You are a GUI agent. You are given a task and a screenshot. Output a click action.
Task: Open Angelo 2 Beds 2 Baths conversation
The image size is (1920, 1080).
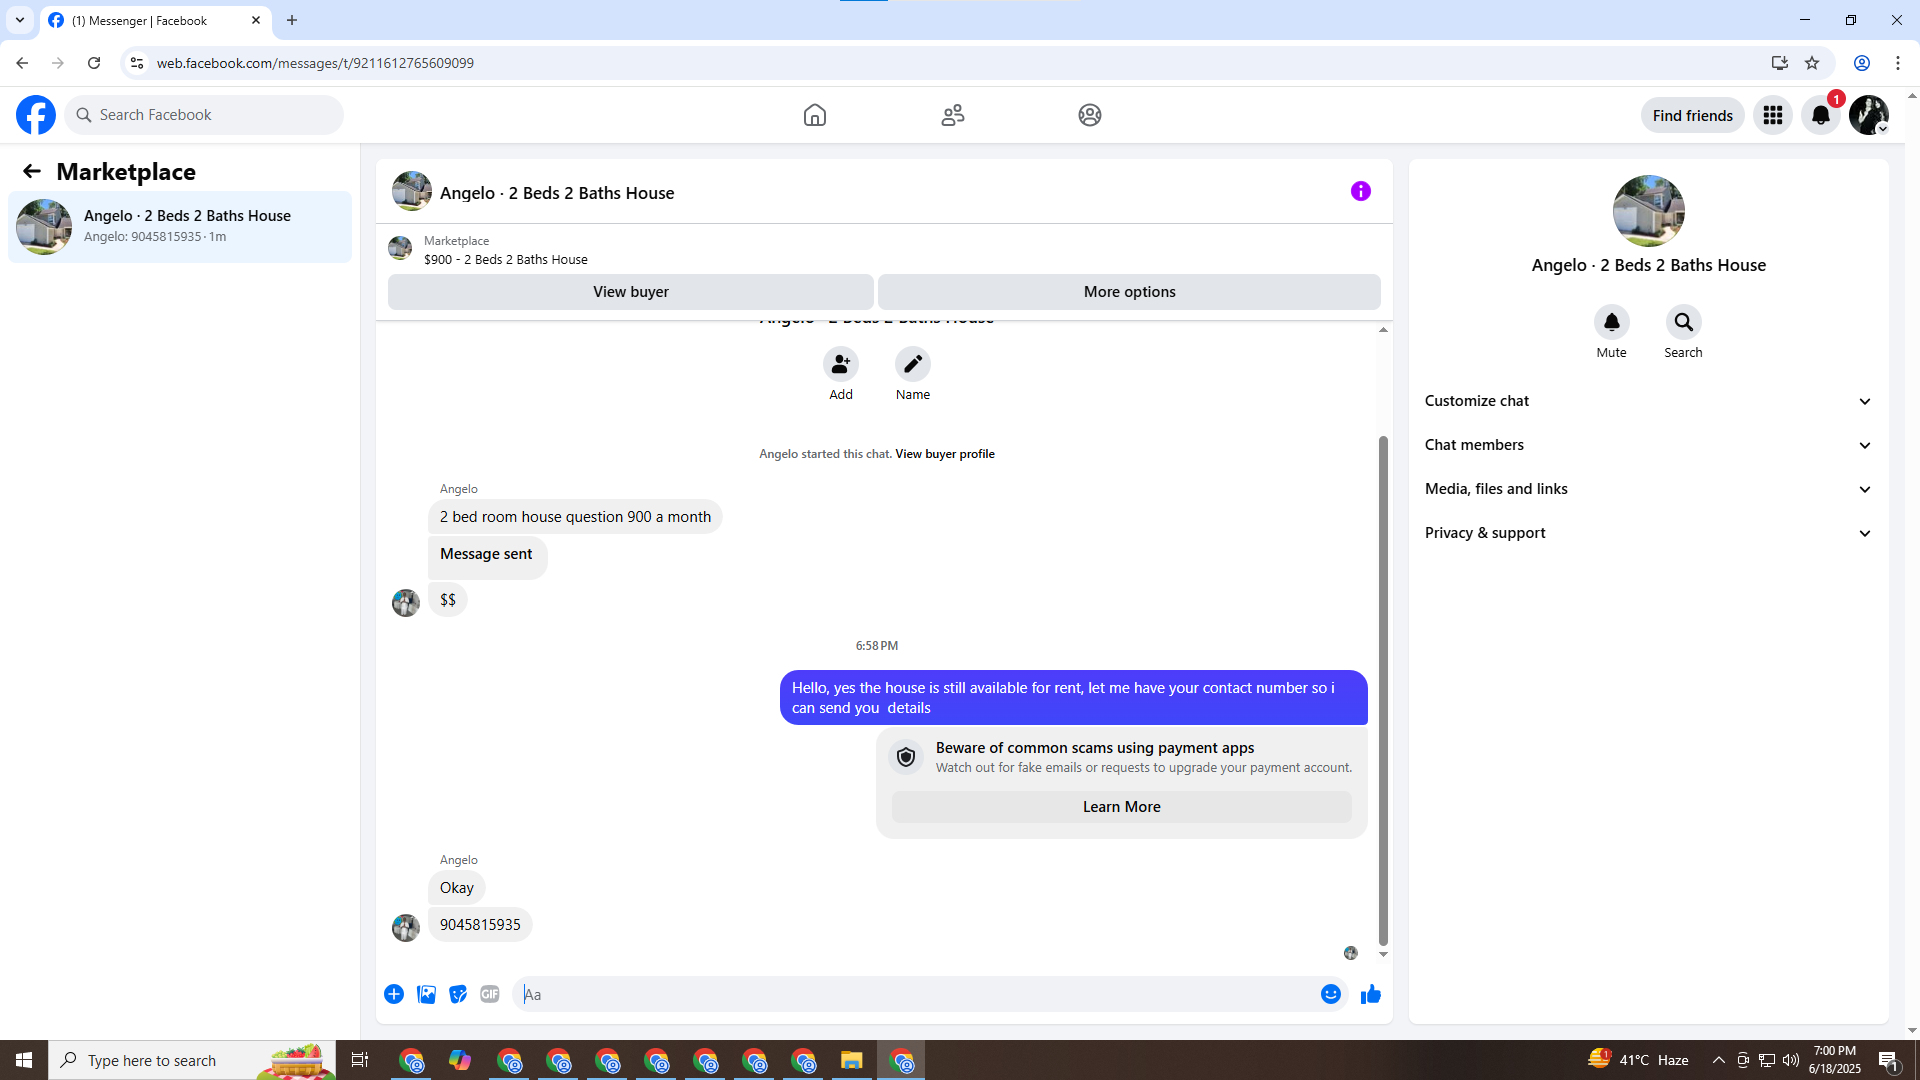click(180, 227)
